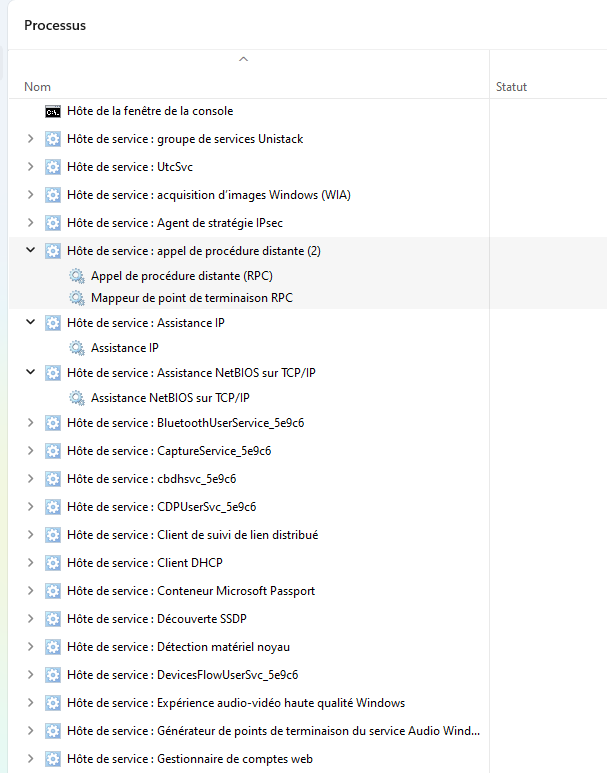This screenshot has width=607, height=773.
Task: Expand the Agent de stratégie IPsec entry
Action: [30, 223]
